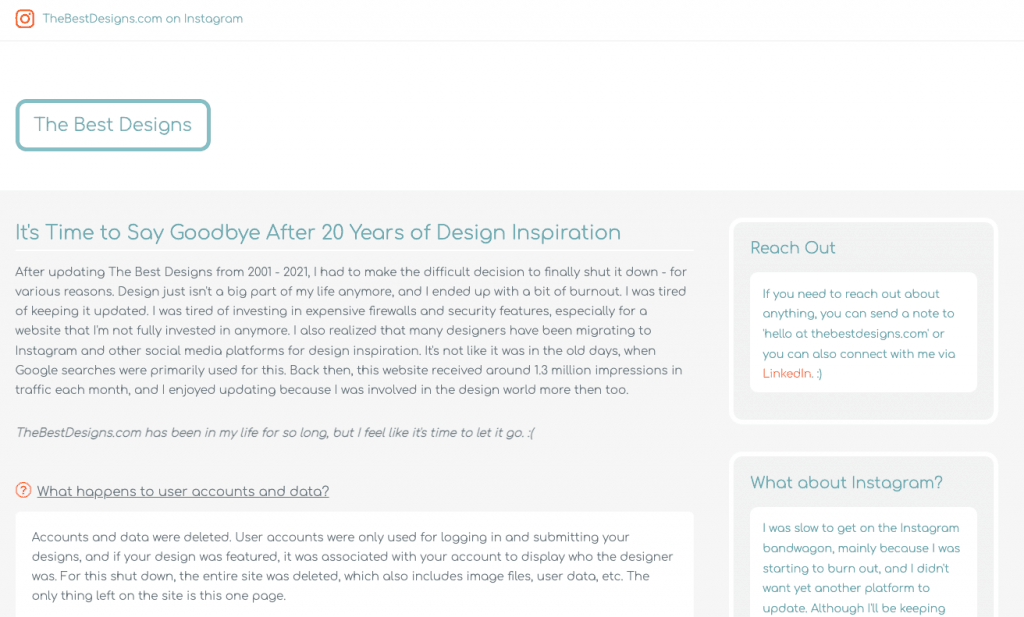Click the Time to Say Goodbye headline

coord(318,233)
